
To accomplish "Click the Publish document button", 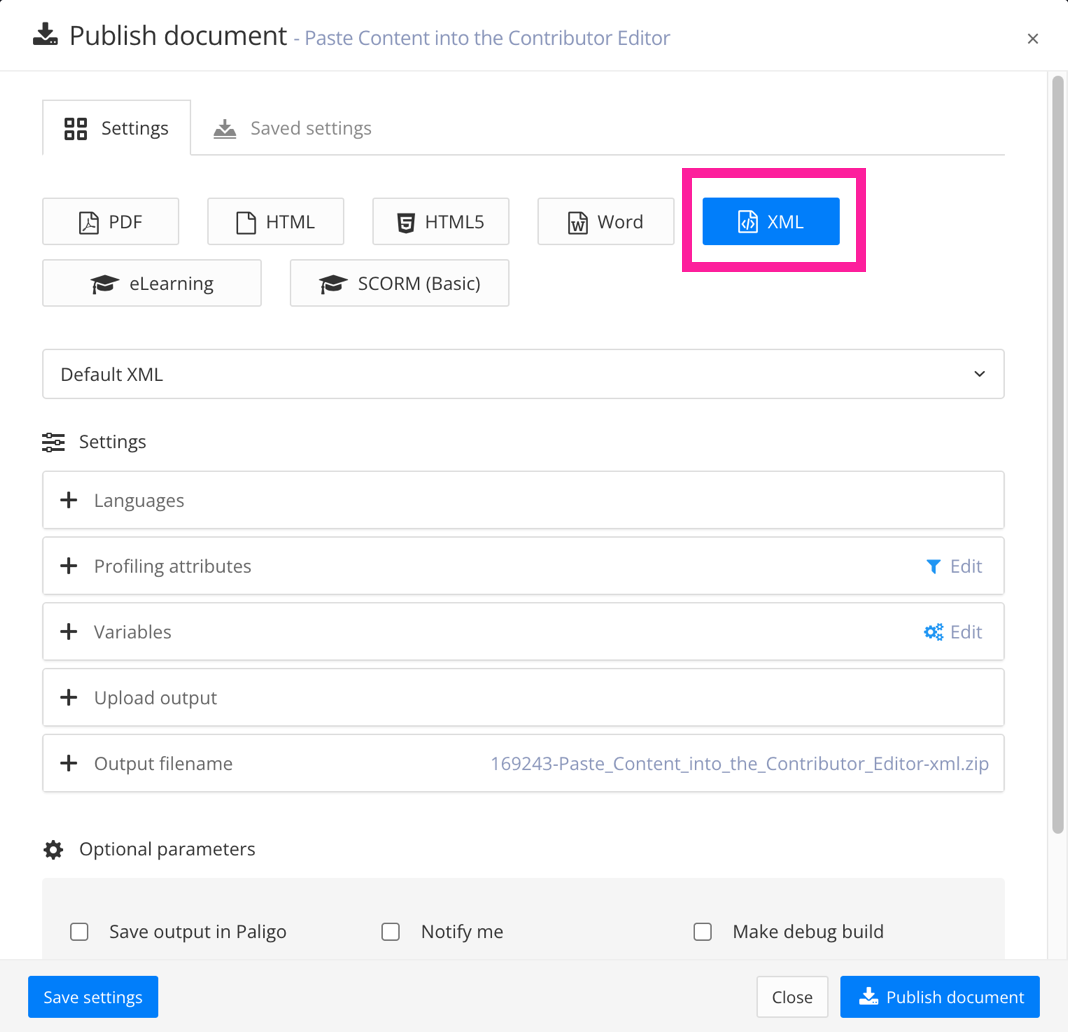I will [x=939, y=996].
